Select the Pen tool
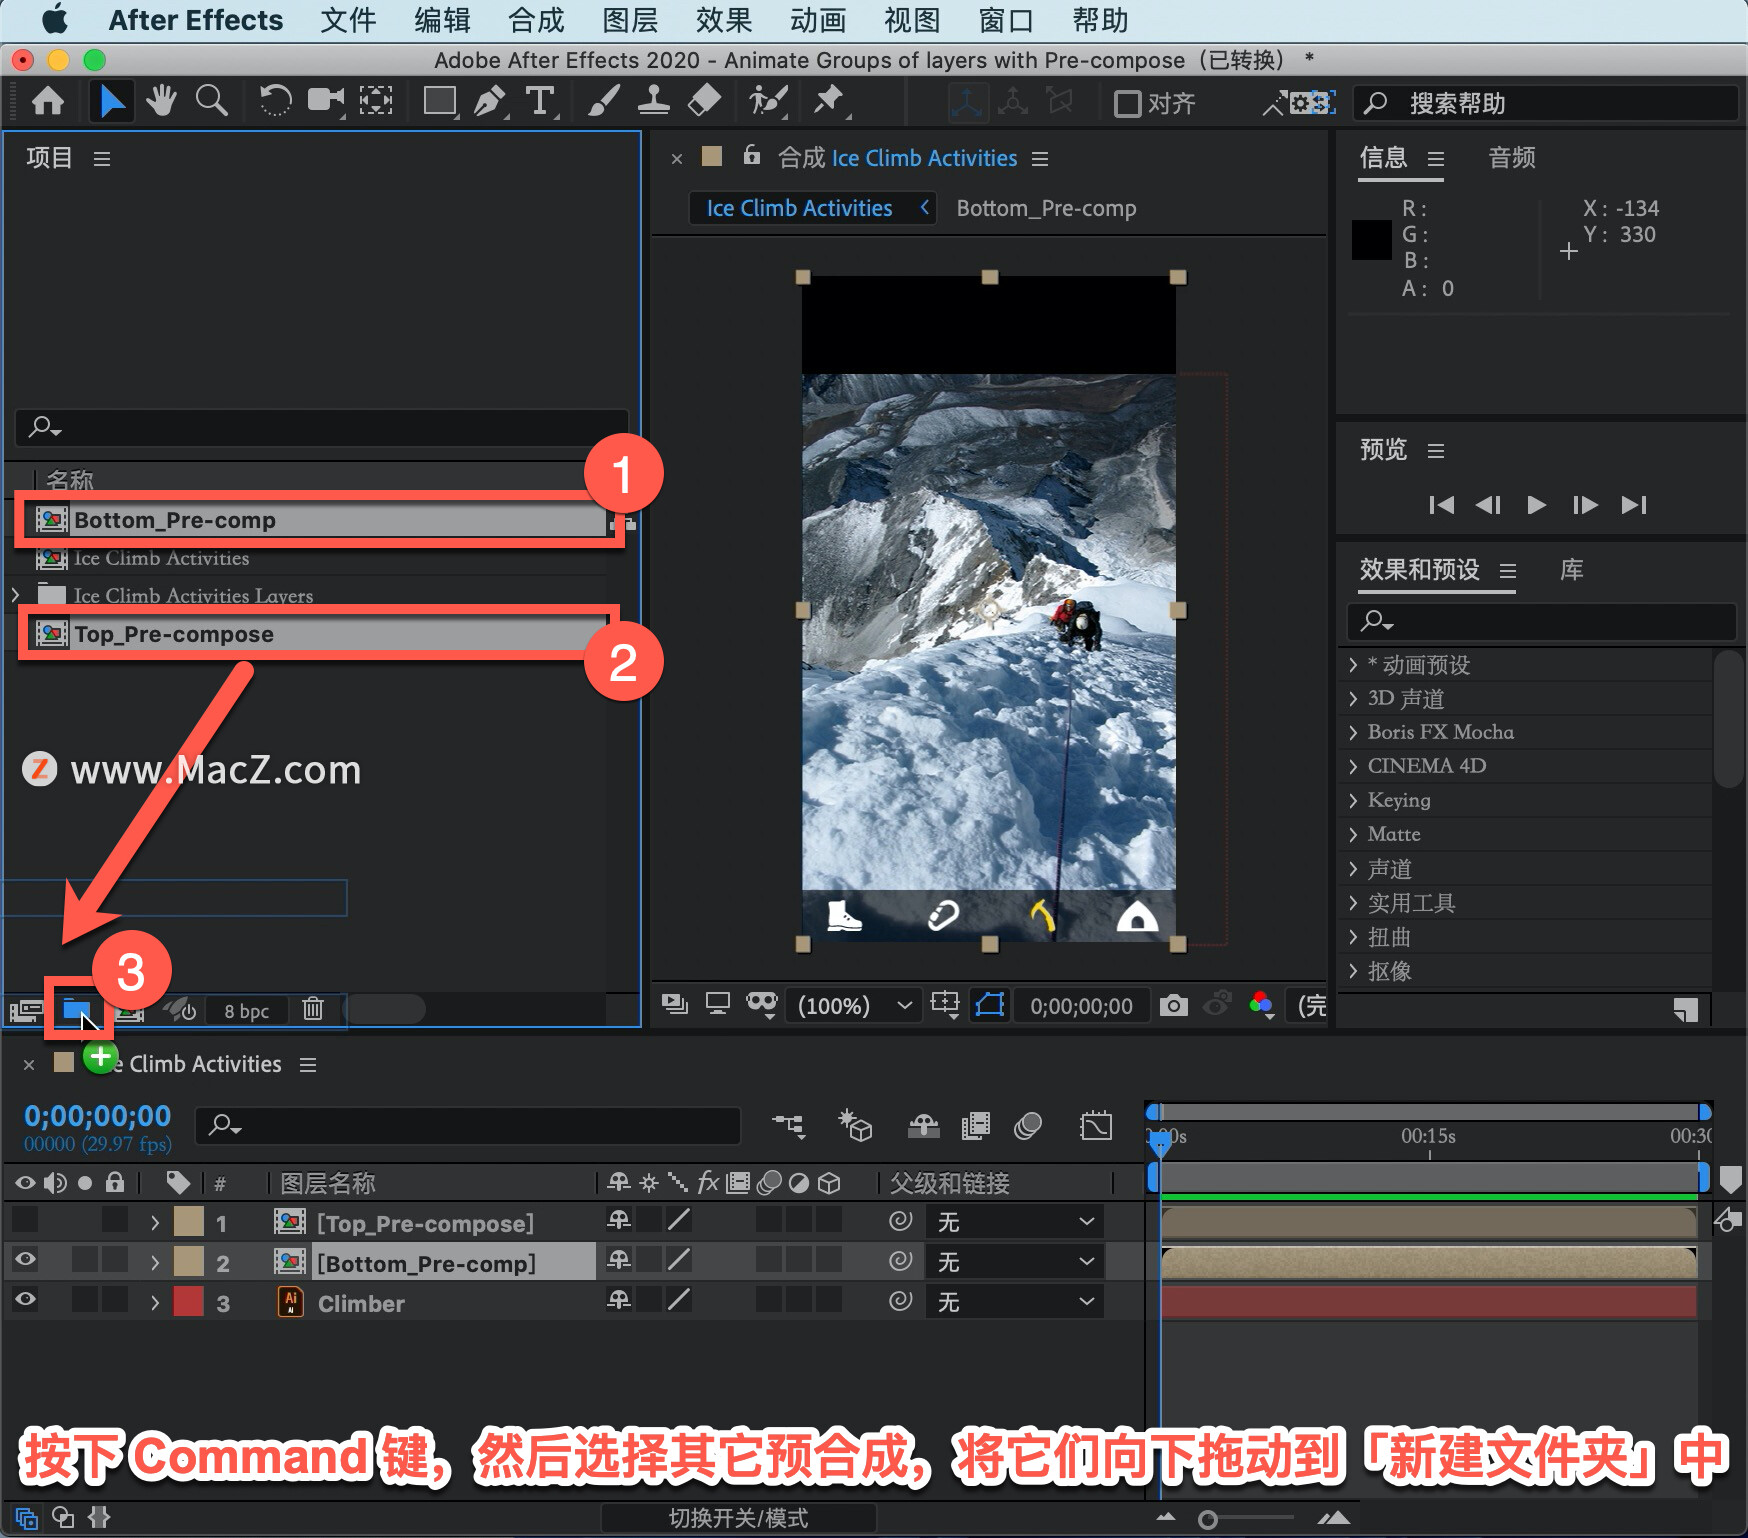 (490, 102)
